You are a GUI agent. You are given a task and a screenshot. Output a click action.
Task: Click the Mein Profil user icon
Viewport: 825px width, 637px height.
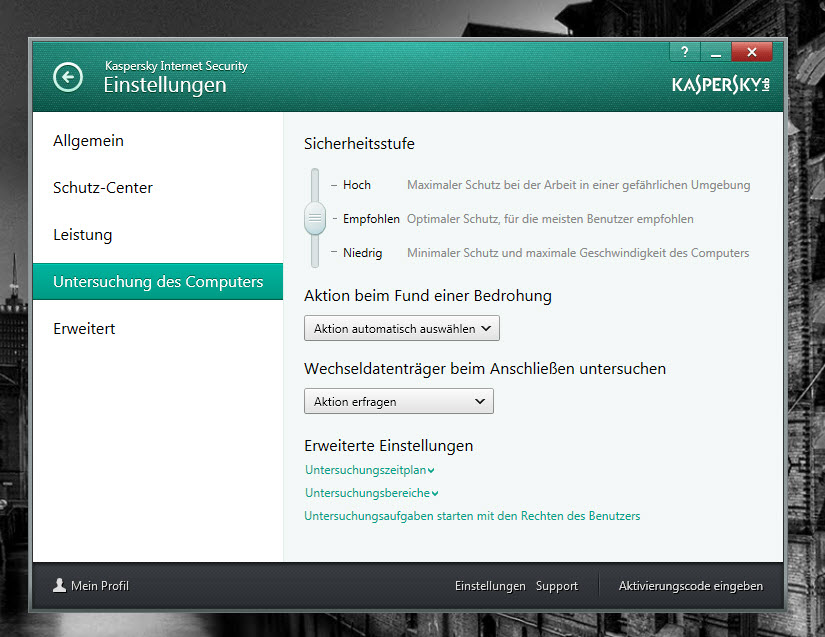[x=59, y=585]
